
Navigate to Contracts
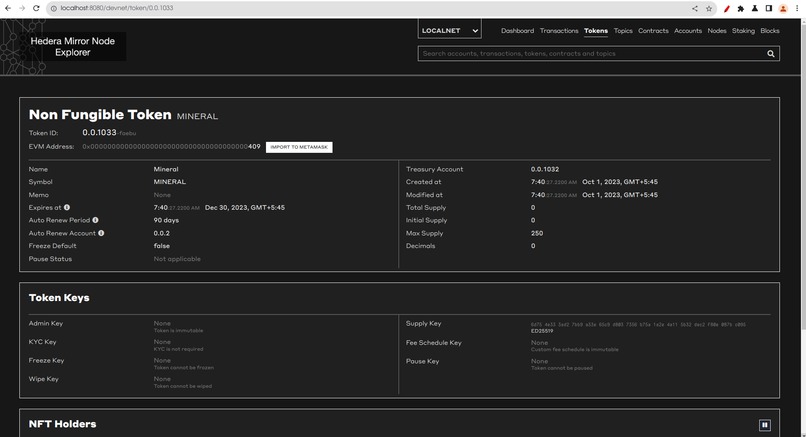coord(653,31)
